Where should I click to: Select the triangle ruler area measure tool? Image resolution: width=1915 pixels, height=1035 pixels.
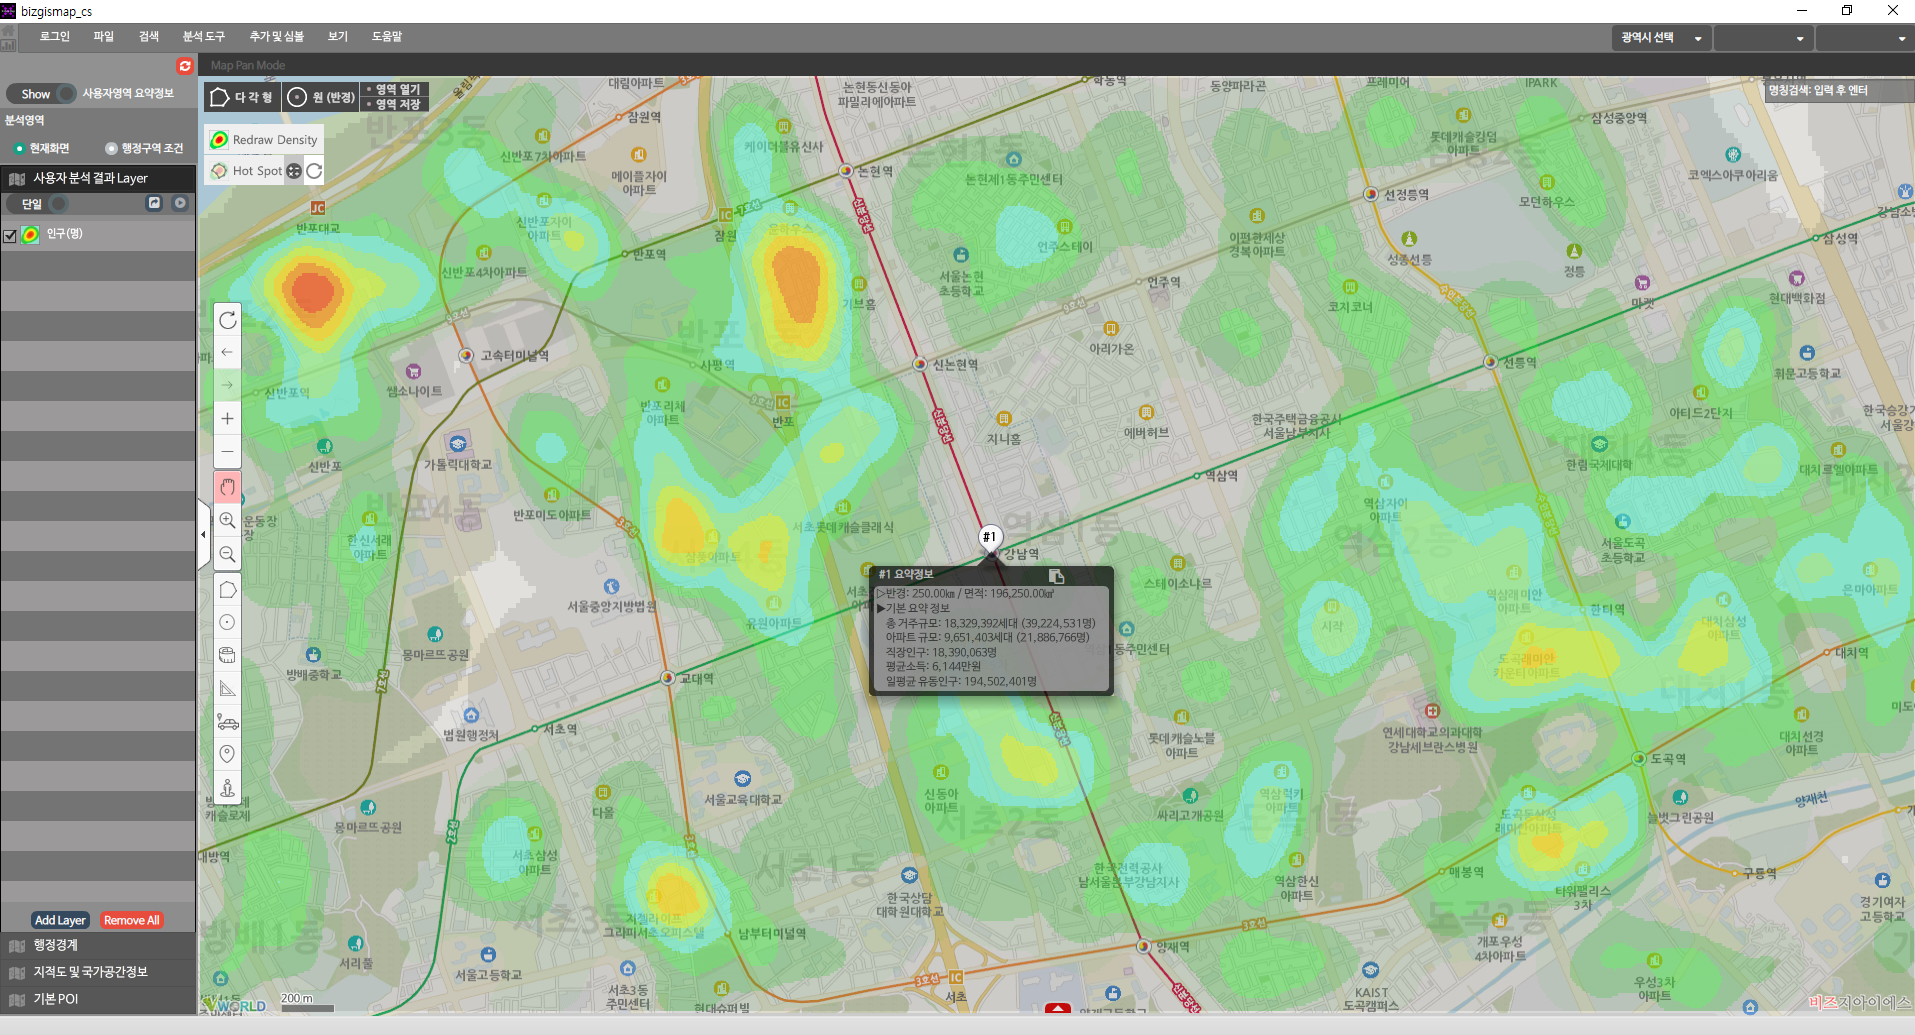[x=228, y=688]
